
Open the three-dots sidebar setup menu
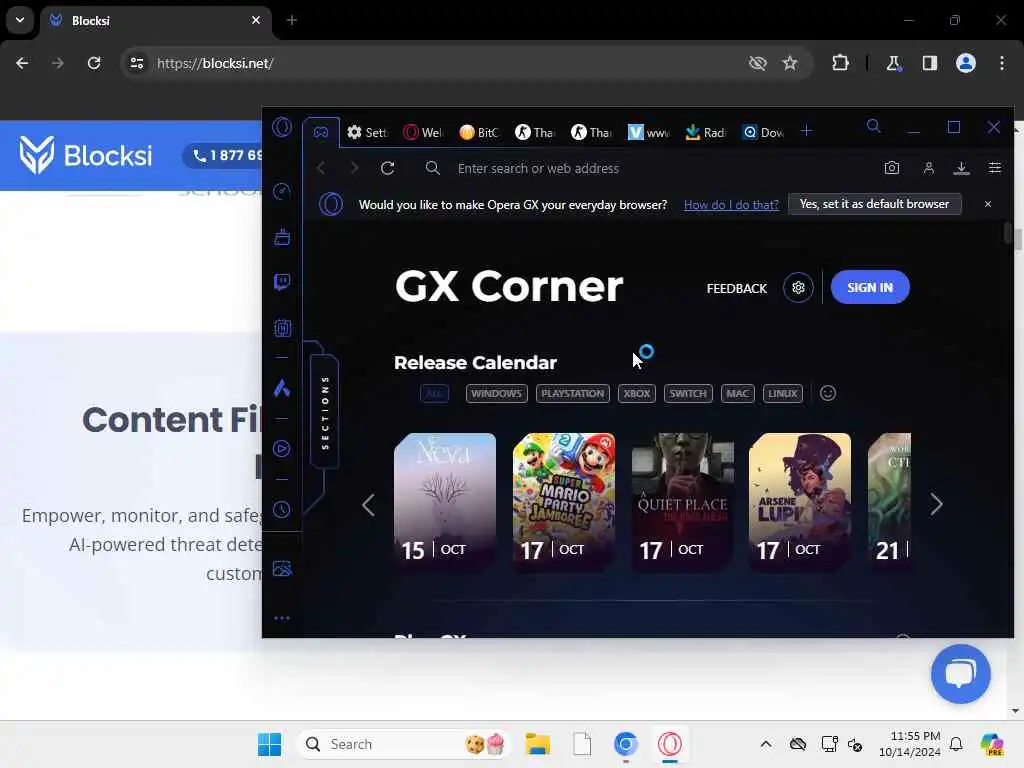point(282,618)
